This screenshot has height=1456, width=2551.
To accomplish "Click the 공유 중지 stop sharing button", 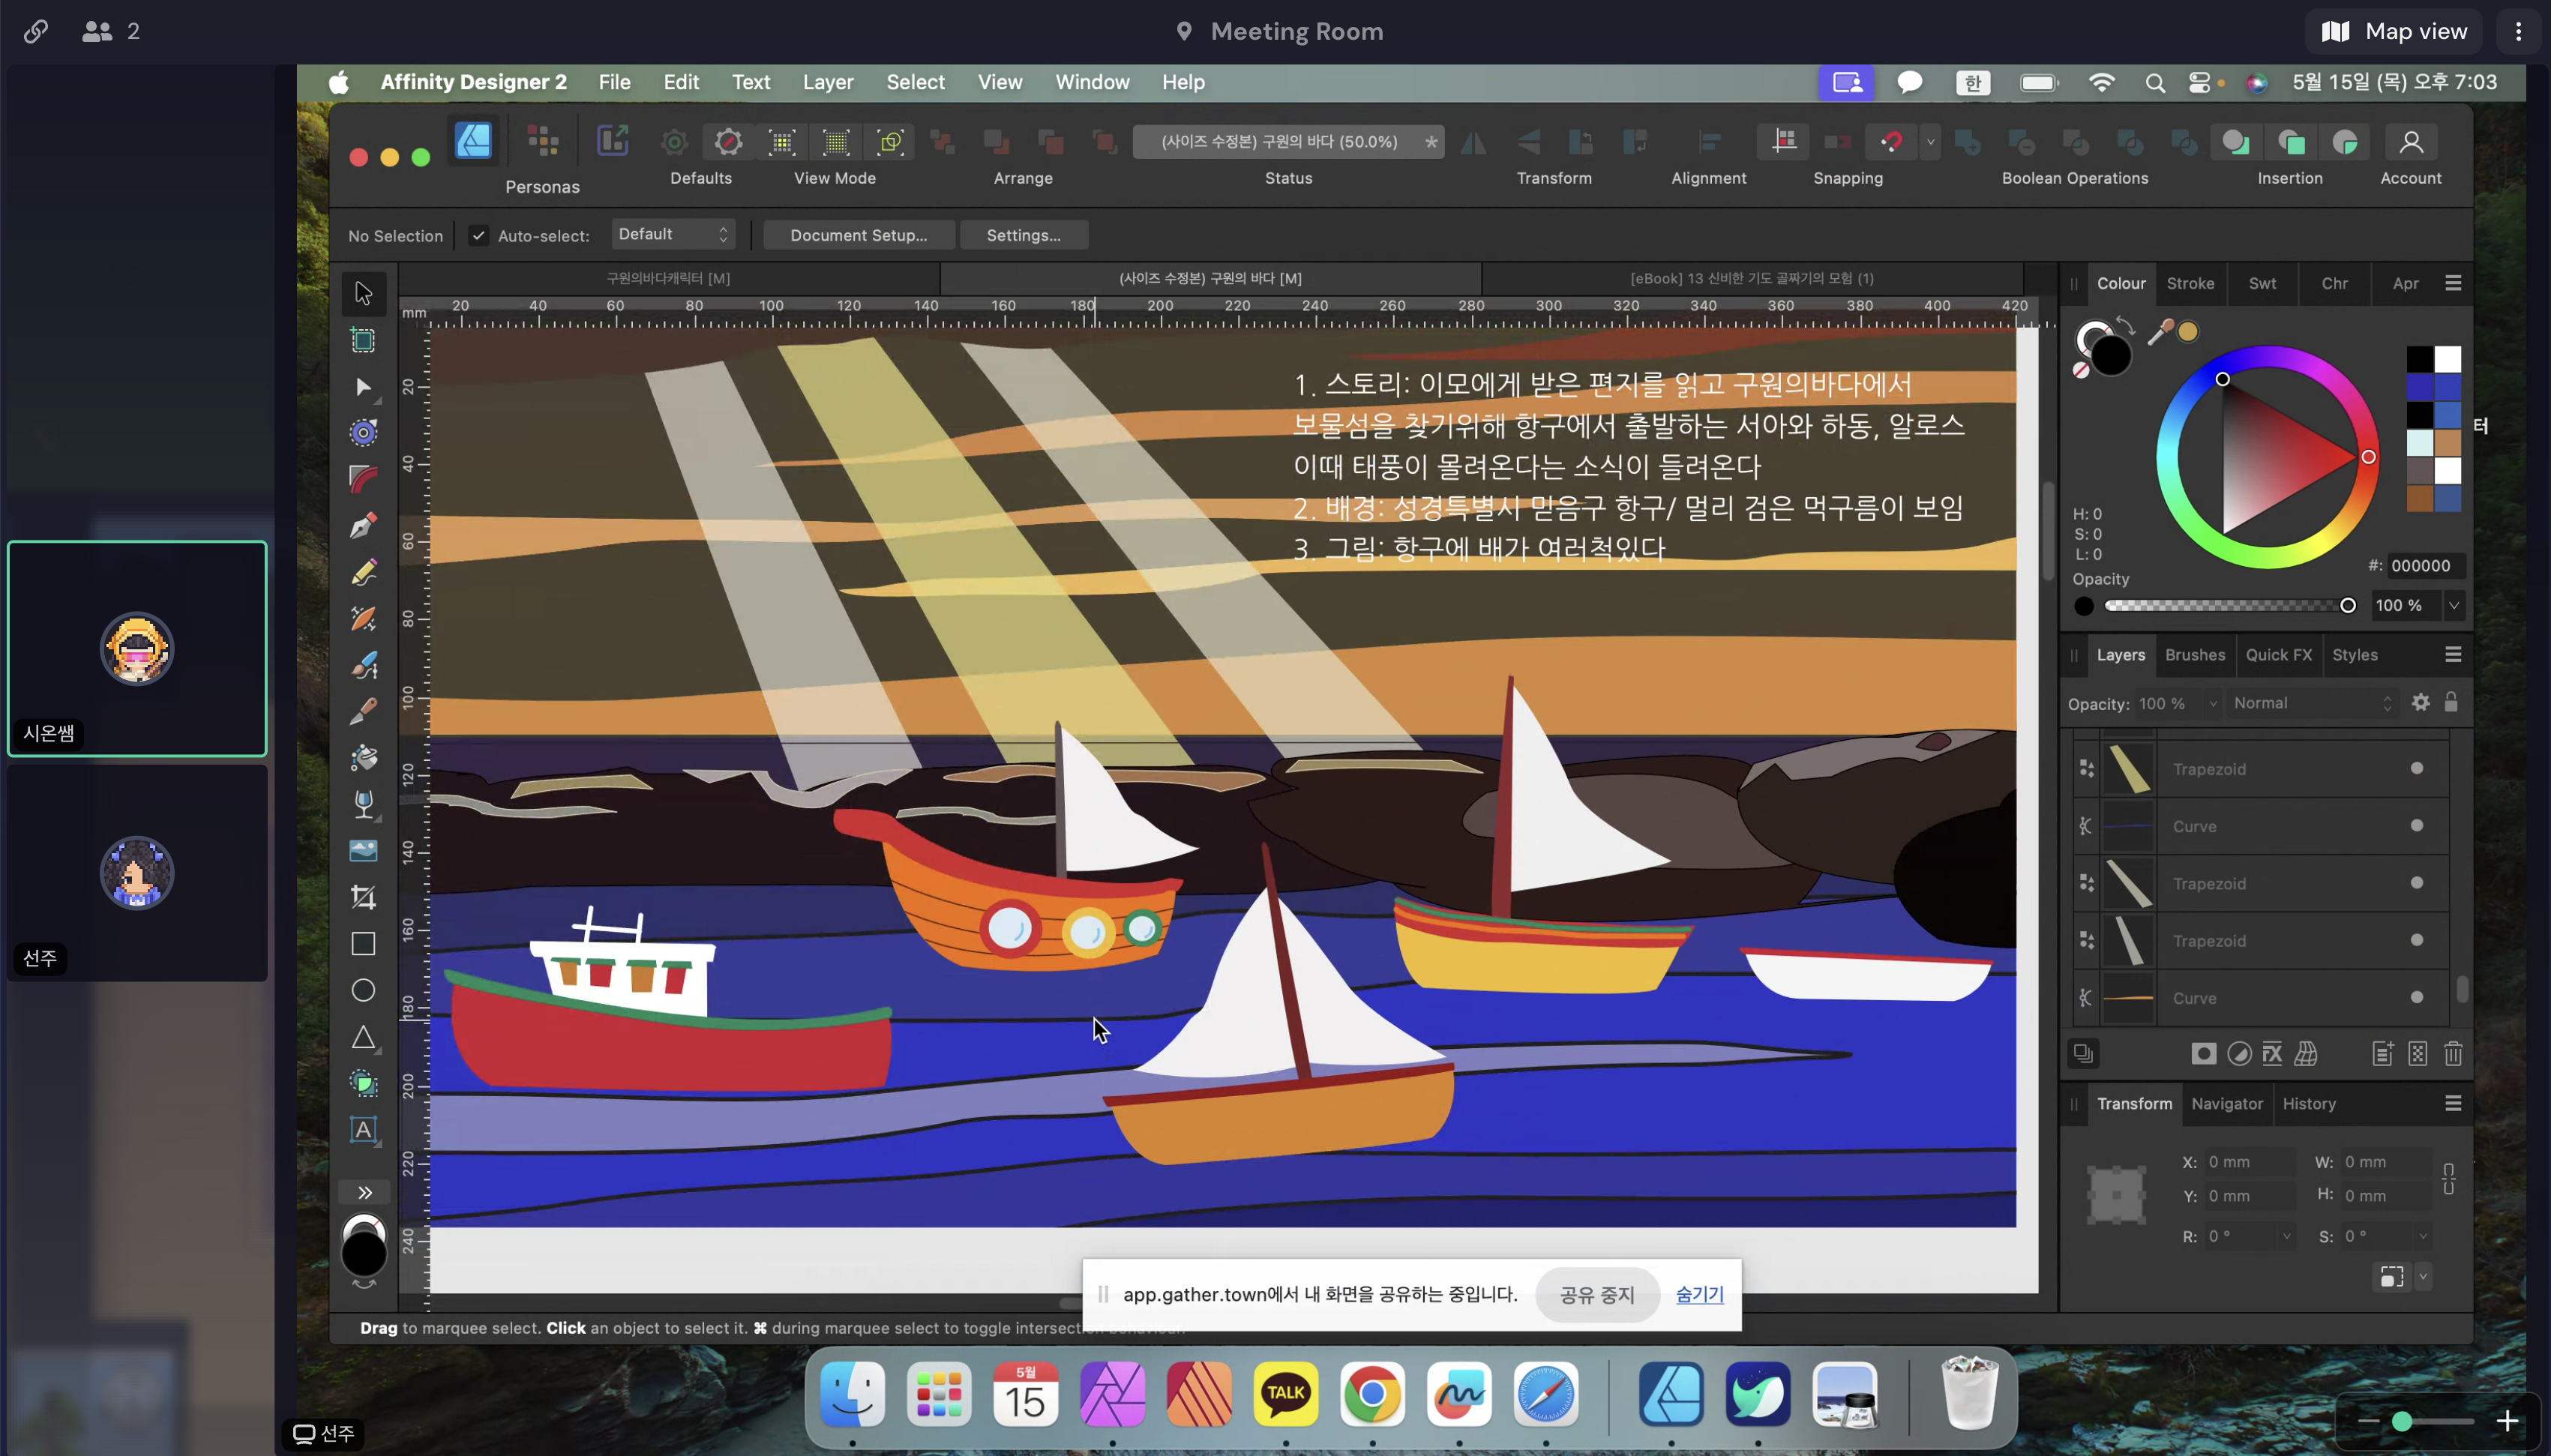I will tap(1597, 1295).
